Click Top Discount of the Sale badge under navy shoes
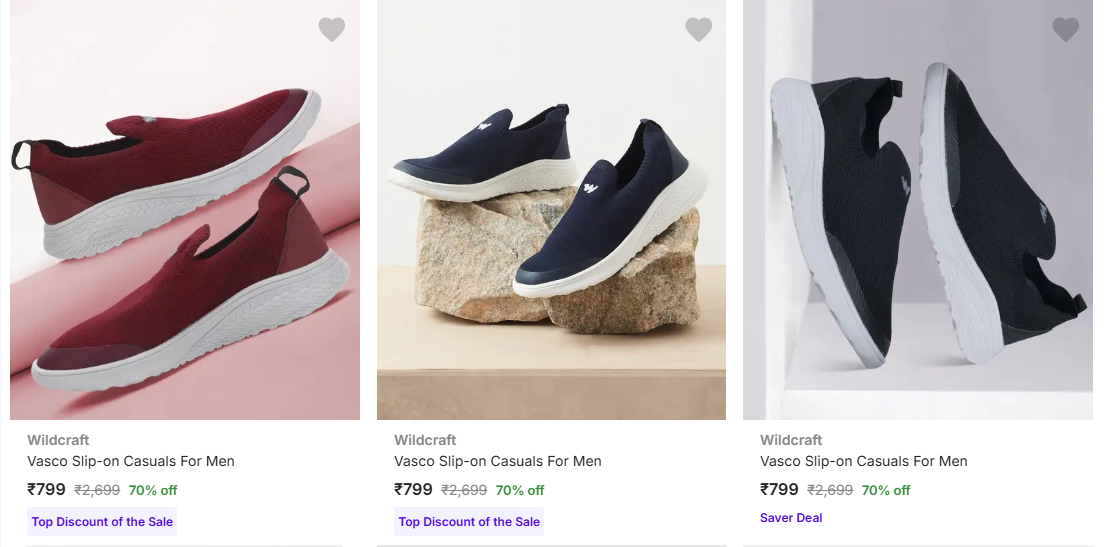 (469, 521)
